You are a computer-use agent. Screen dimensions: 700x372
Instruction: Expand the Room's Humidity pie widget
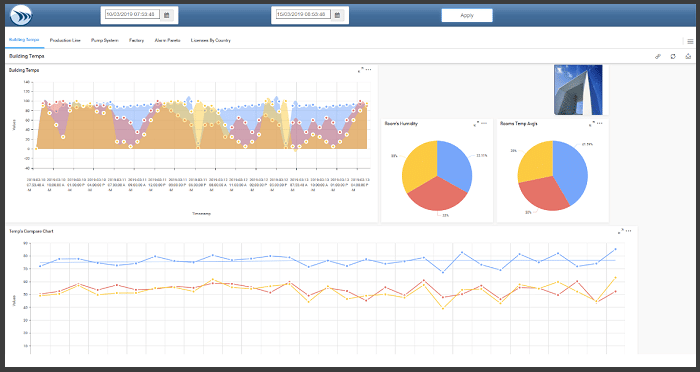[476, 124]
